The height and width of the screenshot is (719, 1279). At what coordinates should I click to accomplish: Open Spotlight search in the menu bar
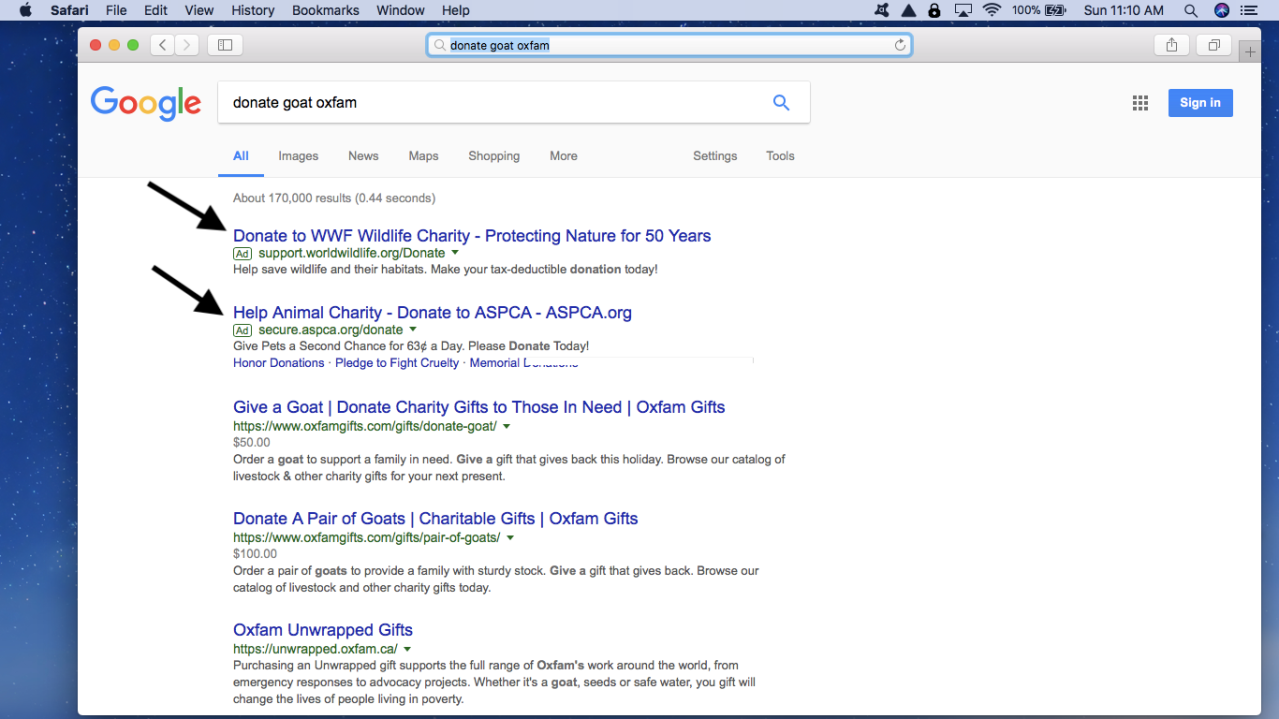tap(1190, 10)
